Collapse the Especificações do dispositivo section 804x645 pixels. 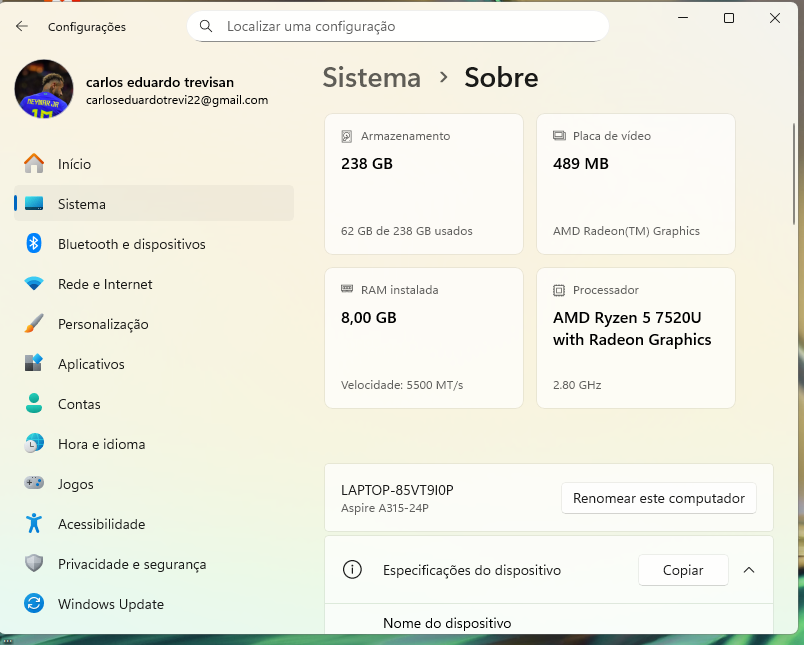click(x=749, y=570)
